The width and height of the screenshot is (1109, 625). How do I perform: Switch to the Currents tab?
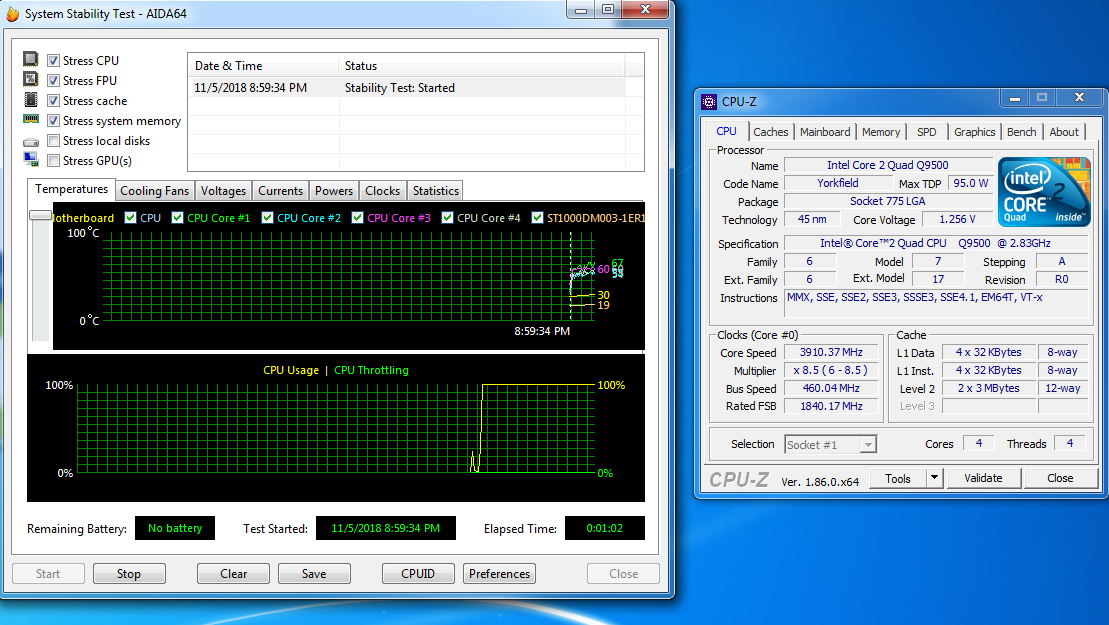coord(280,191)
